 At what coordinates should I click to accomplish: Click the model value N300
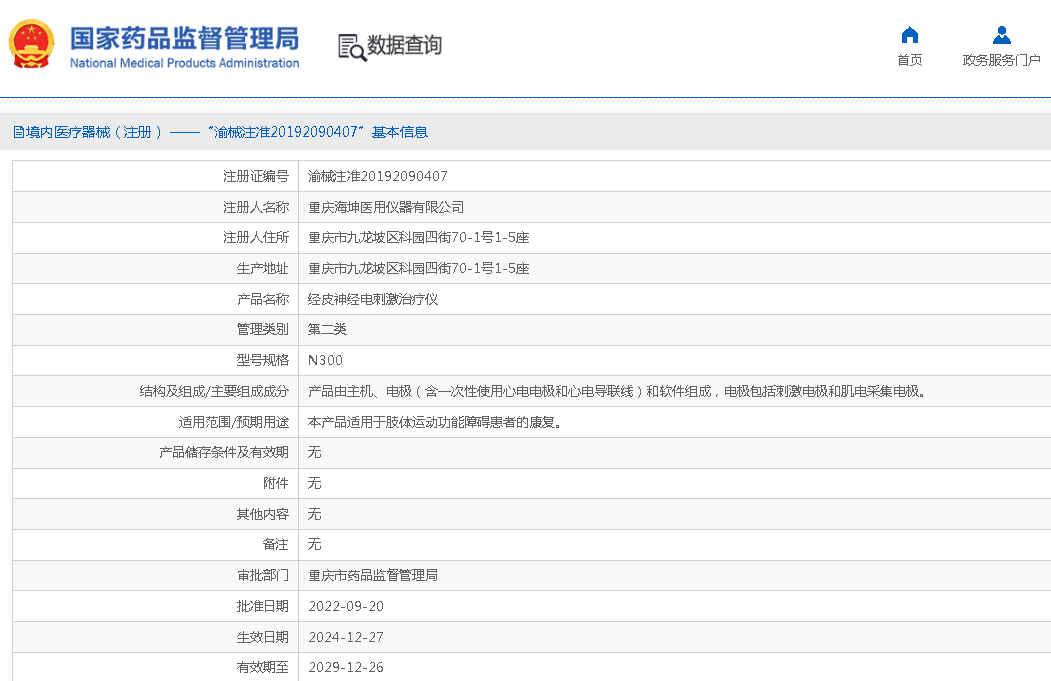click(x=325, y=360)
